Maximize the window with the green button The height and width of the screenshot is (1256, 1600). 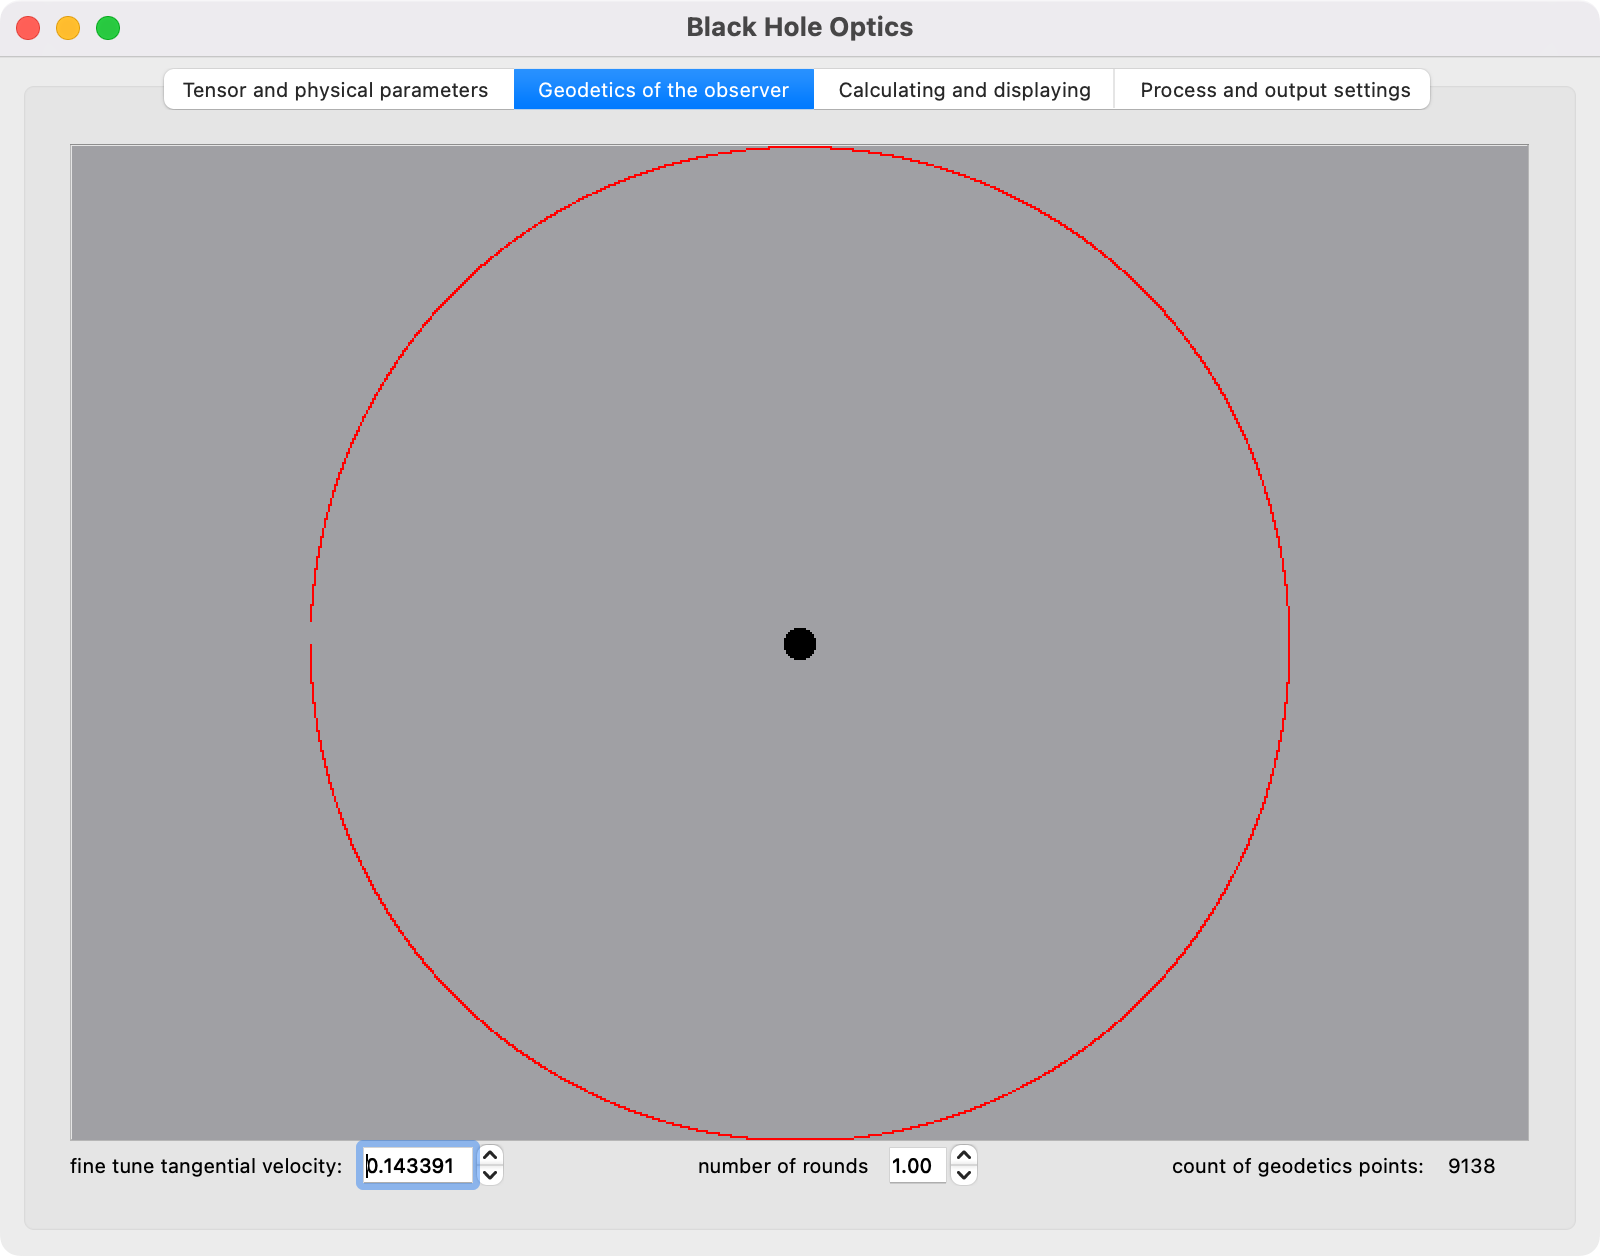tap(108, 28)
